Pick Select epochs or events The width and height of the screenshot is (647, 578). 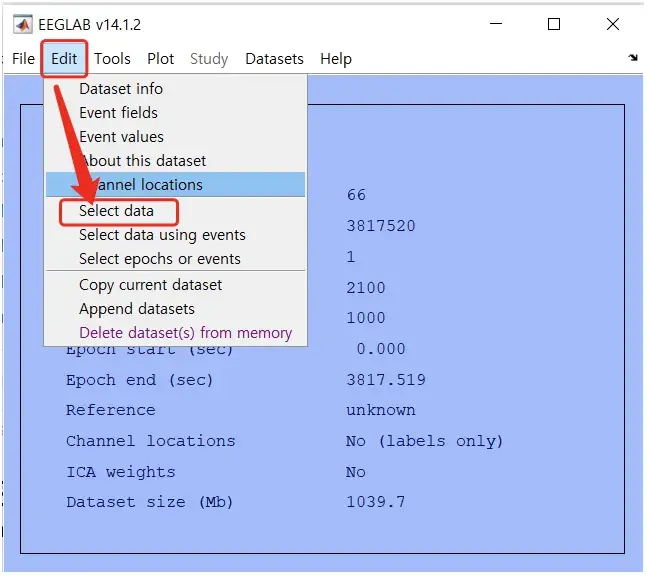pos(159,259)
